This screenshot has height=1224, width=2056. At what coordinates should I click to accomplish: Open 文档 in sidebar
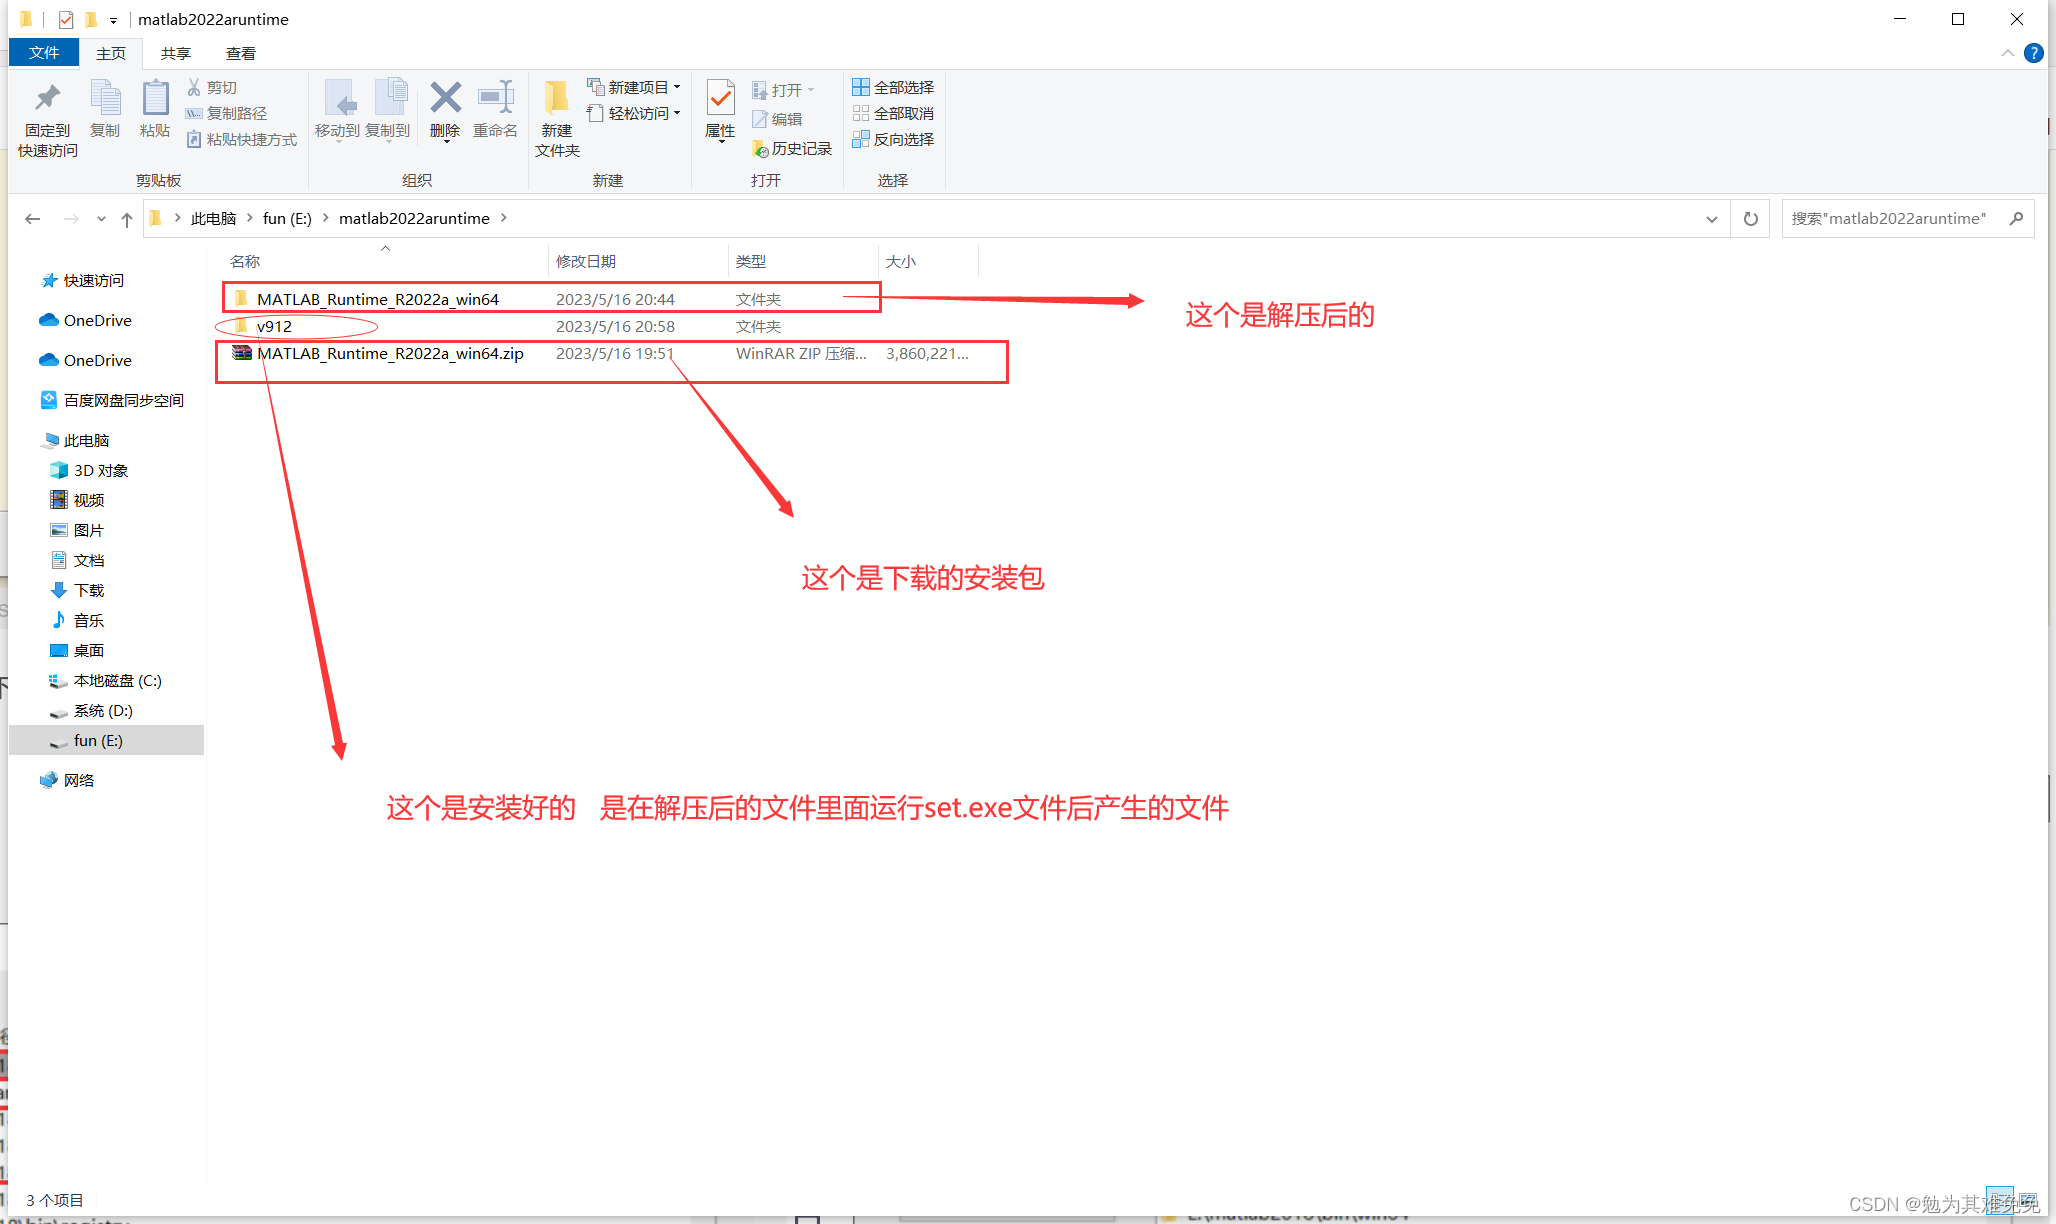click(88, 561)
